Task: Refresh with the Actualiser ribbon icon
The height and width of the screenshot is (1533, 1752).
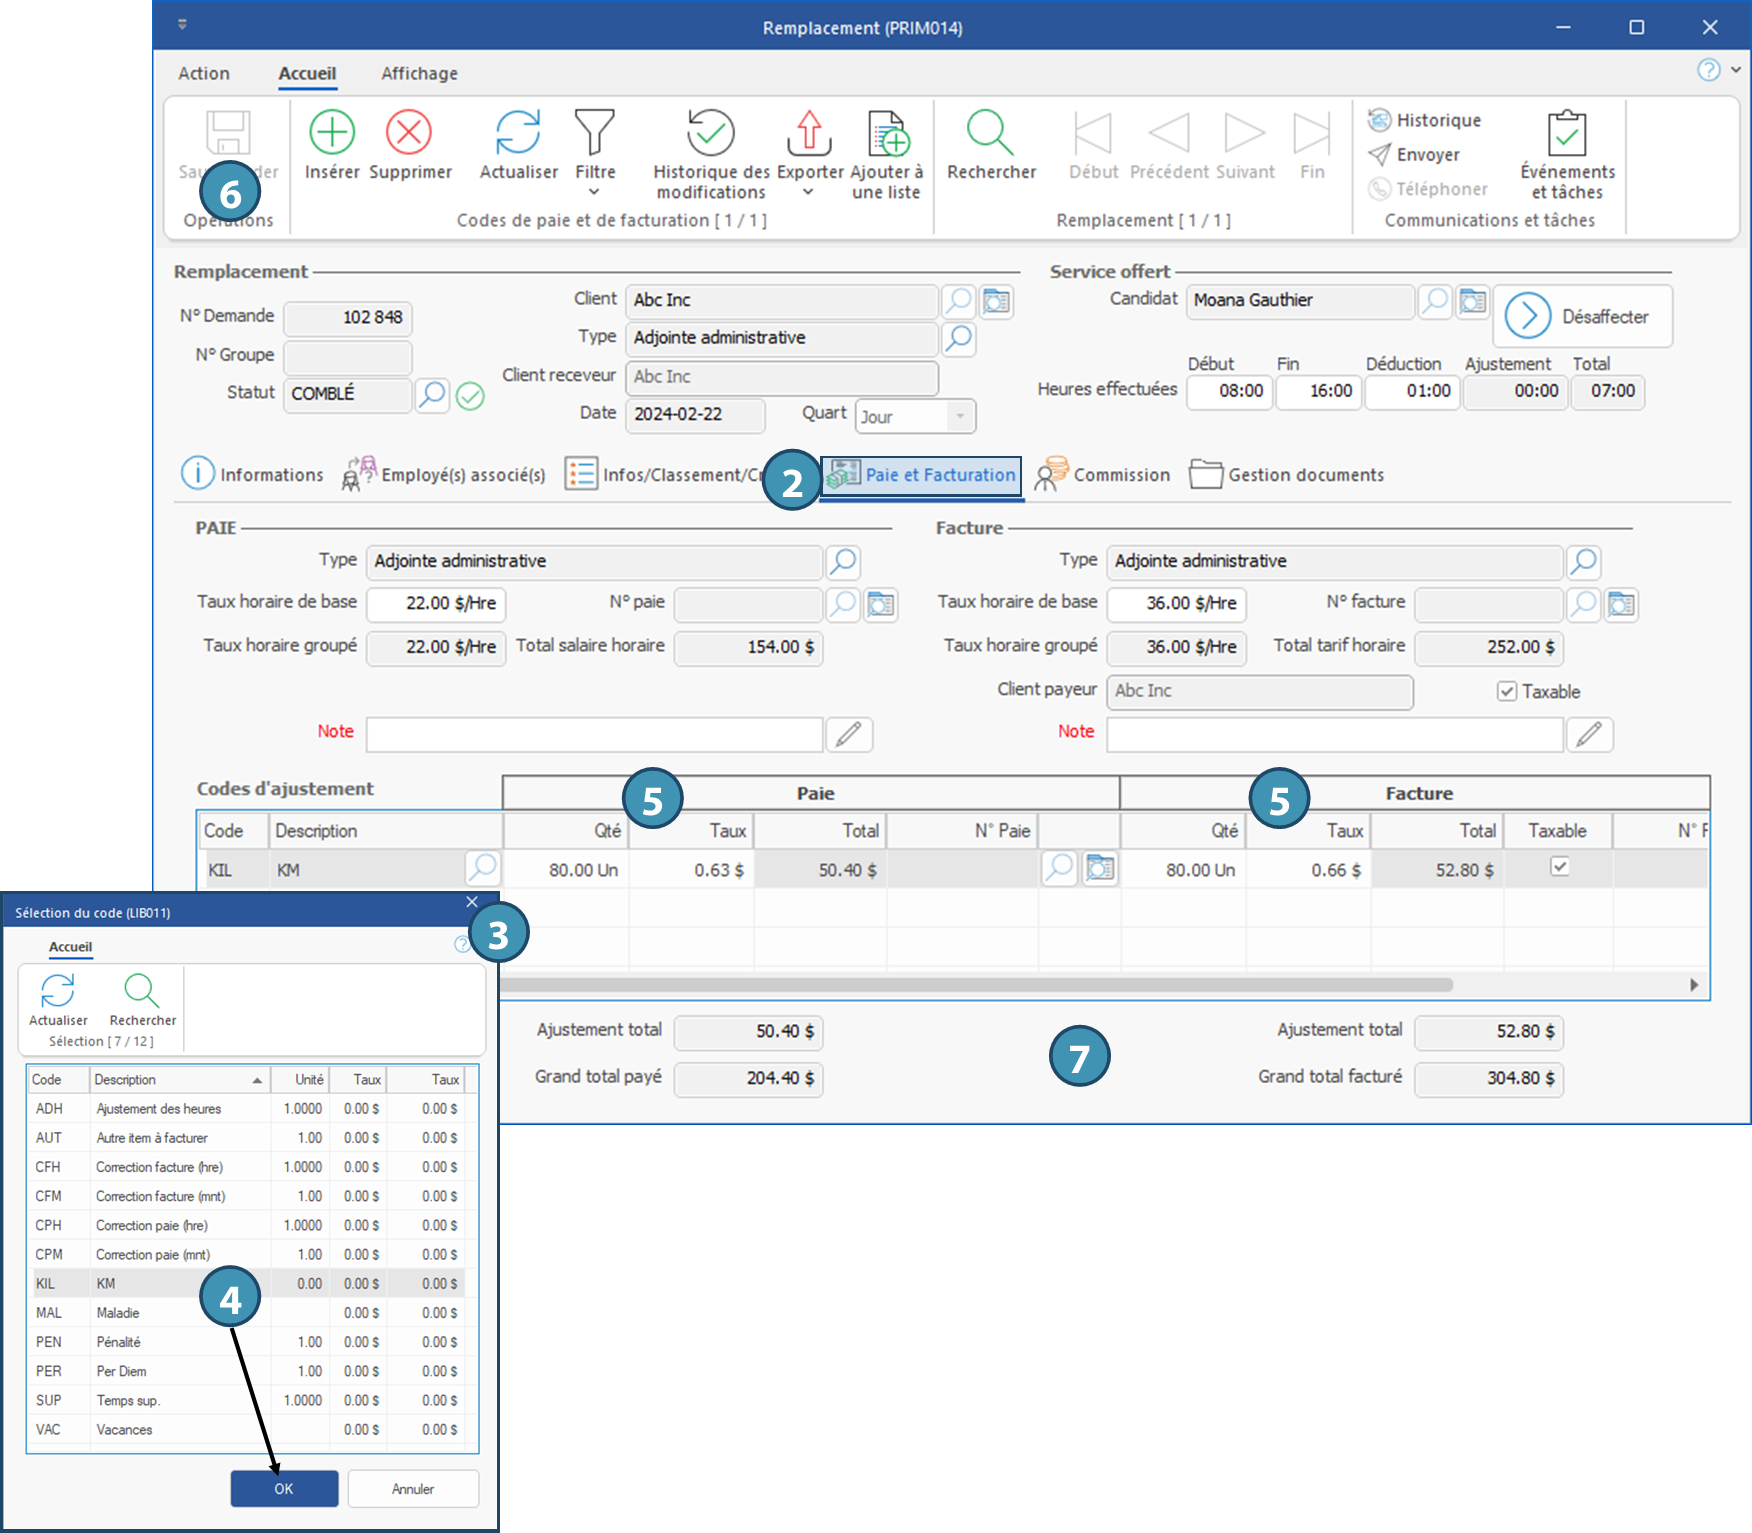Action: pos(518,133)
